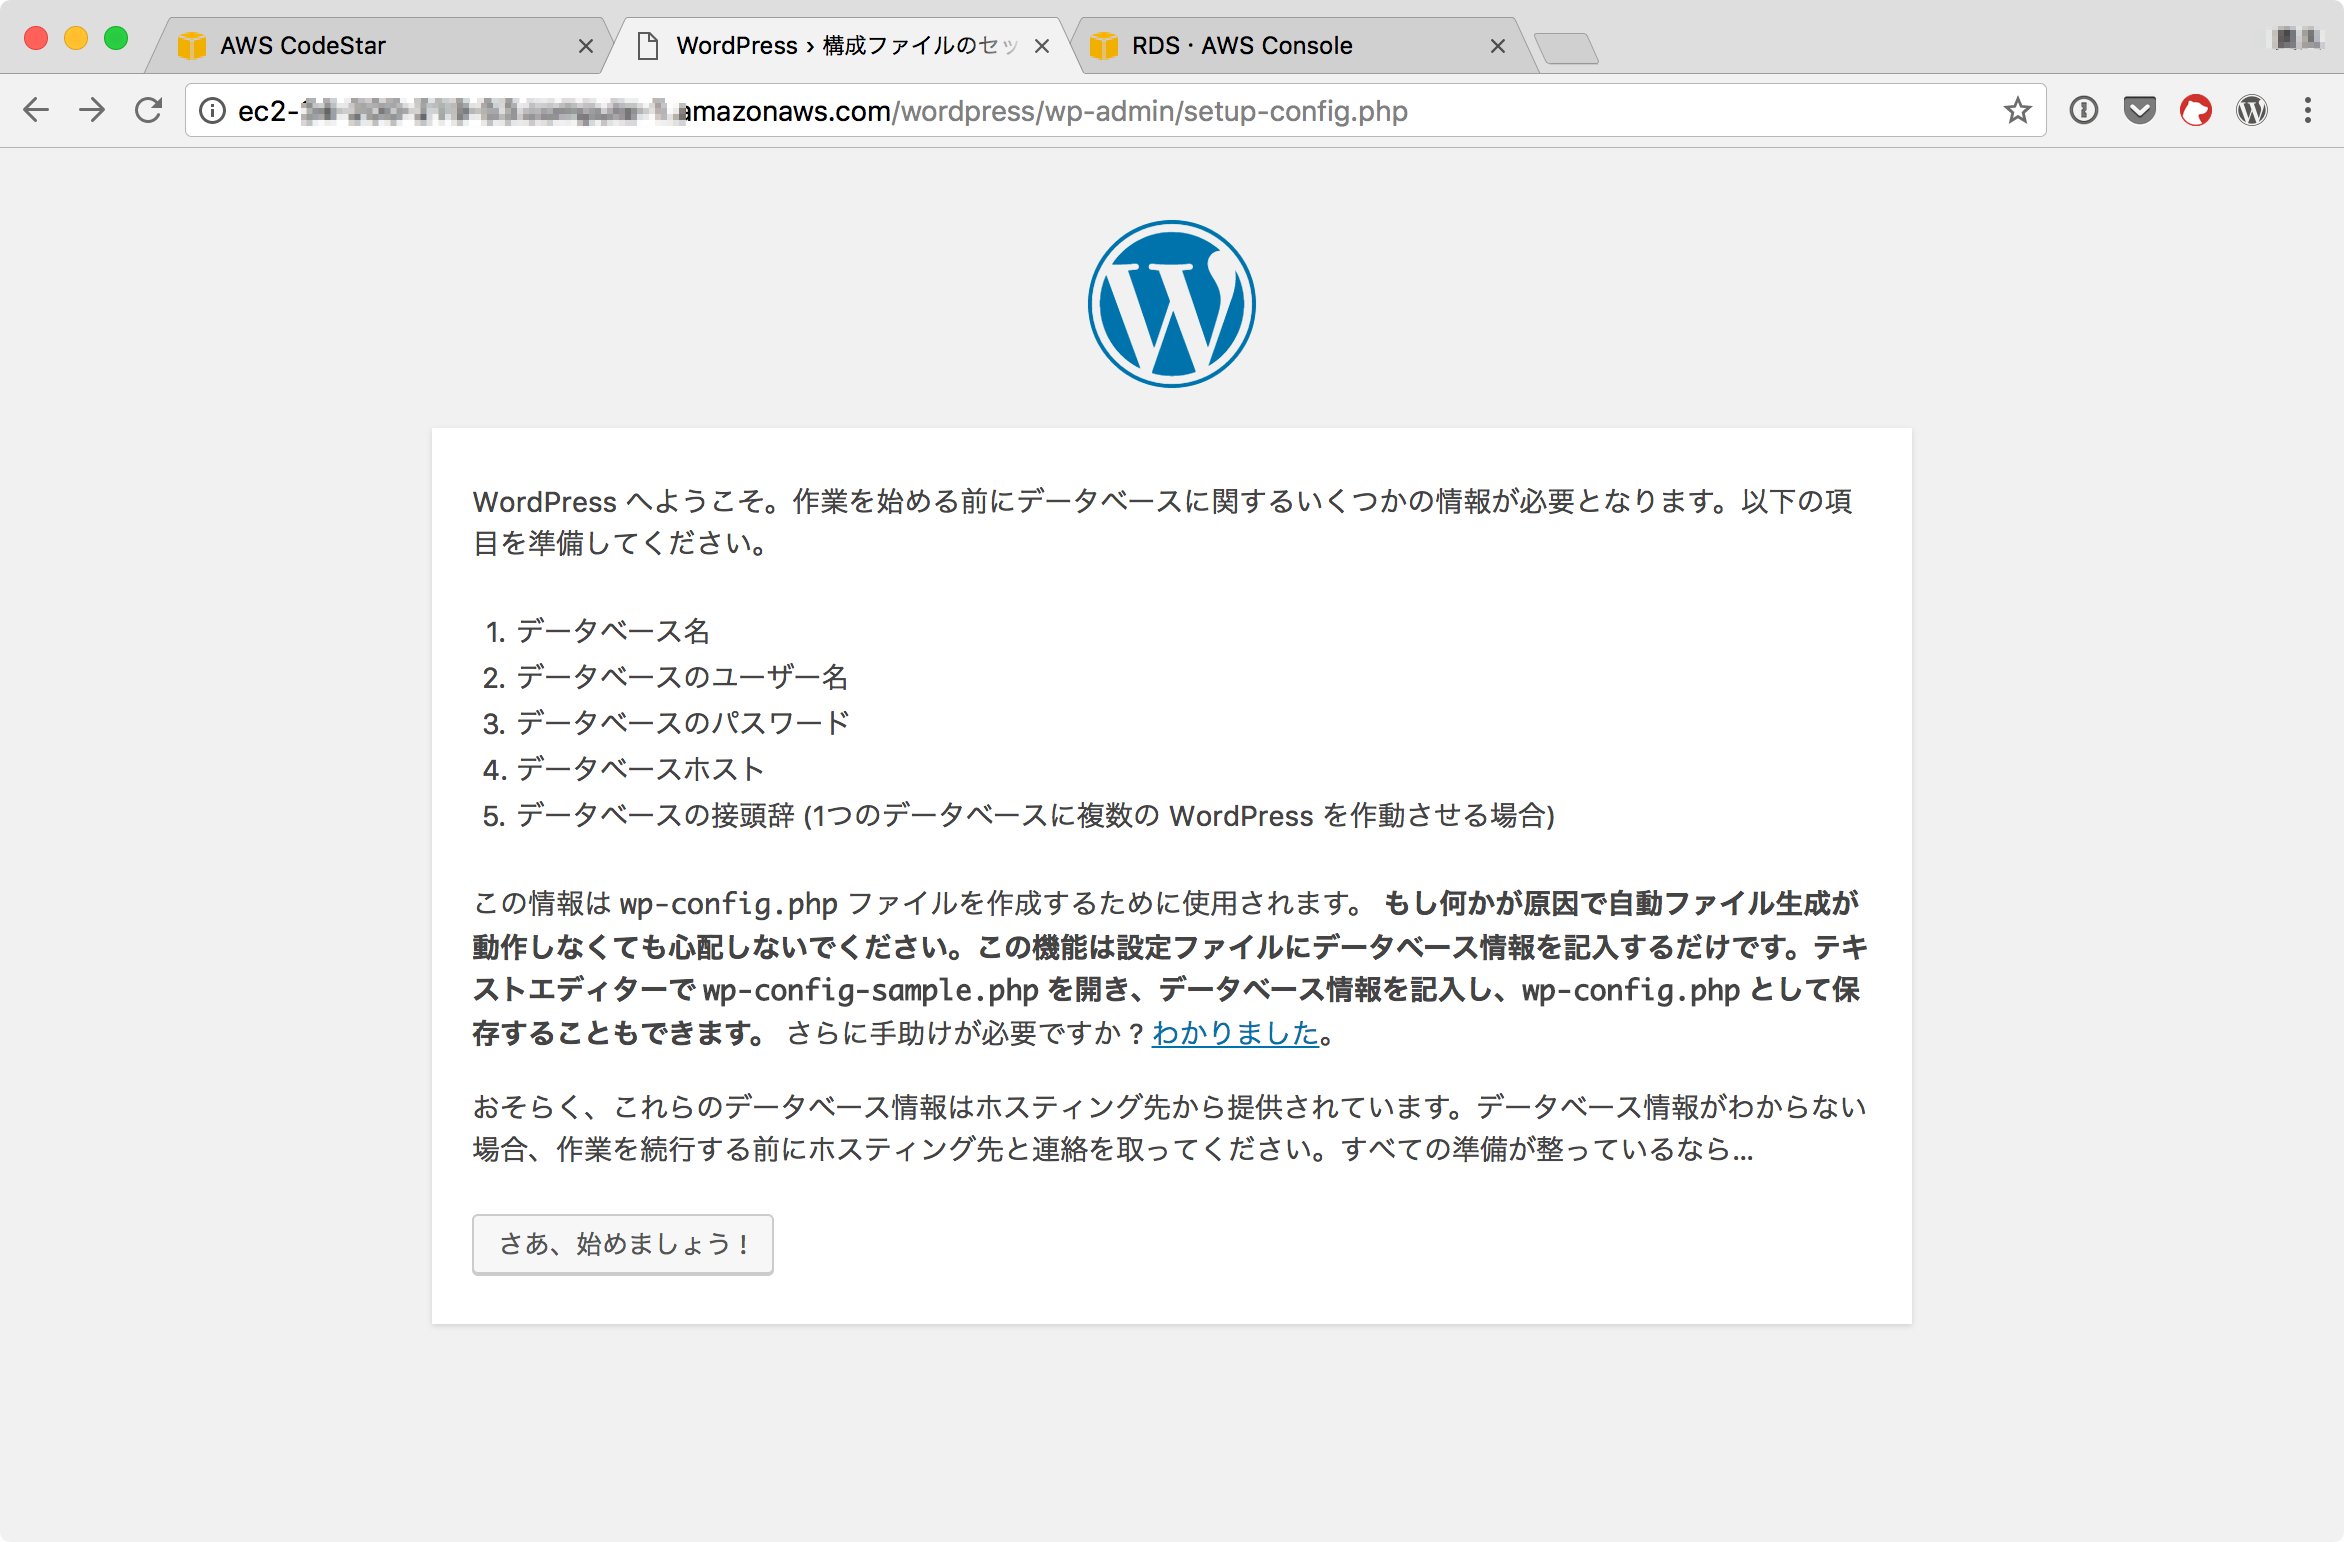Close the RDS・AWS Console tab

1498,45
